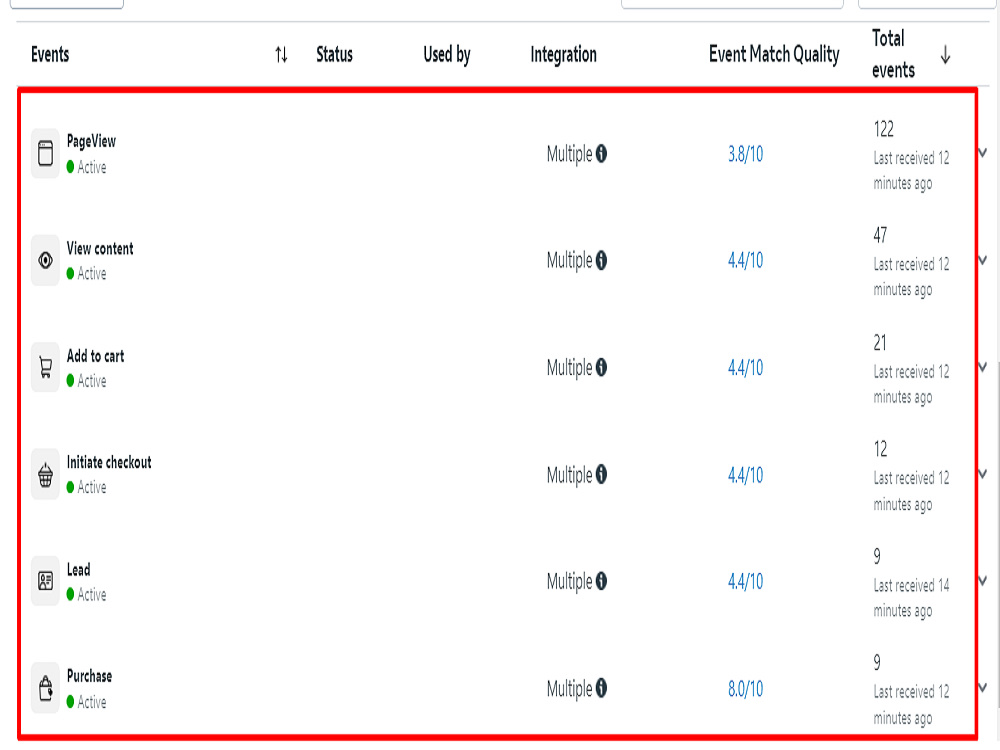Click the Integration column header
Screen dimensions: 1000x750
(x=564, y=55)
